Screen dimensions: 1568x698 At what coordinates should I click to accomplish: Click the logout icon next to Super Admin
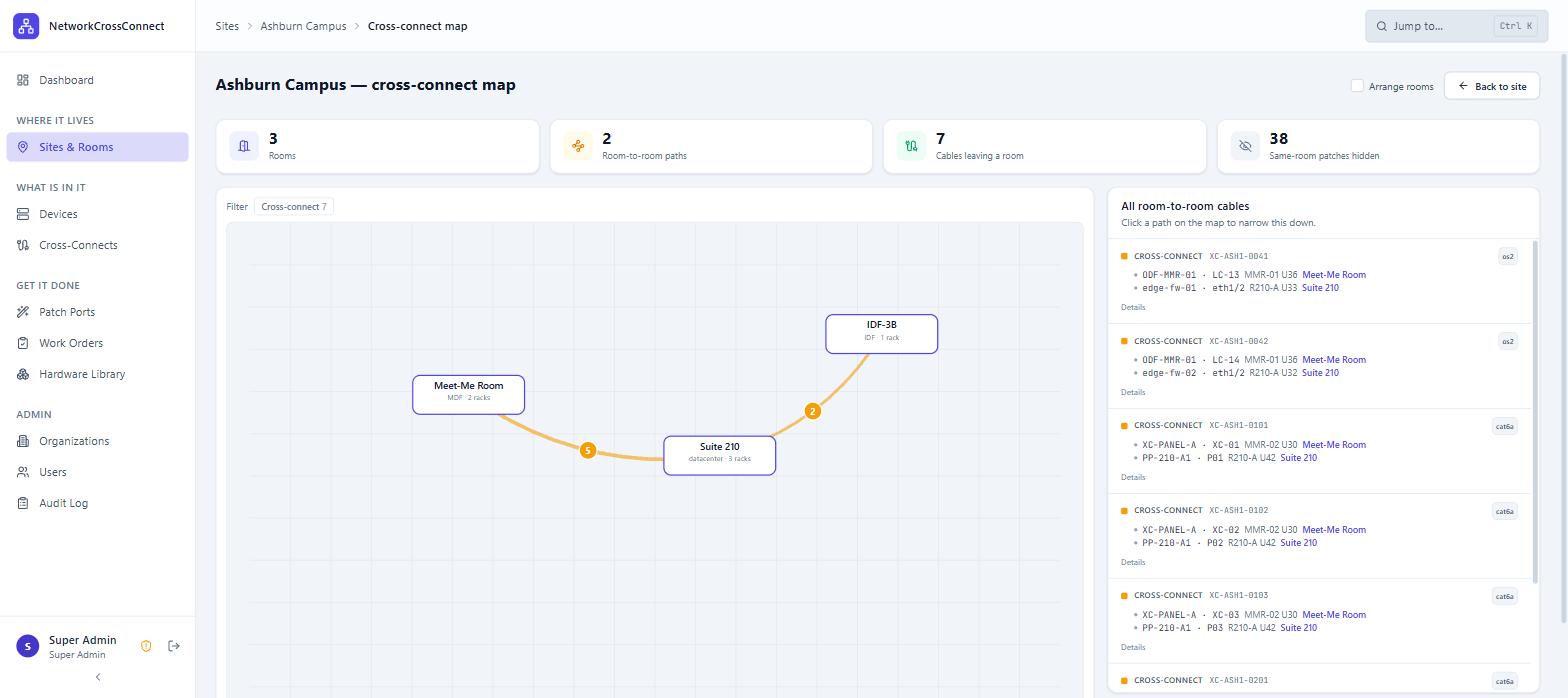(x=174, y=646)
